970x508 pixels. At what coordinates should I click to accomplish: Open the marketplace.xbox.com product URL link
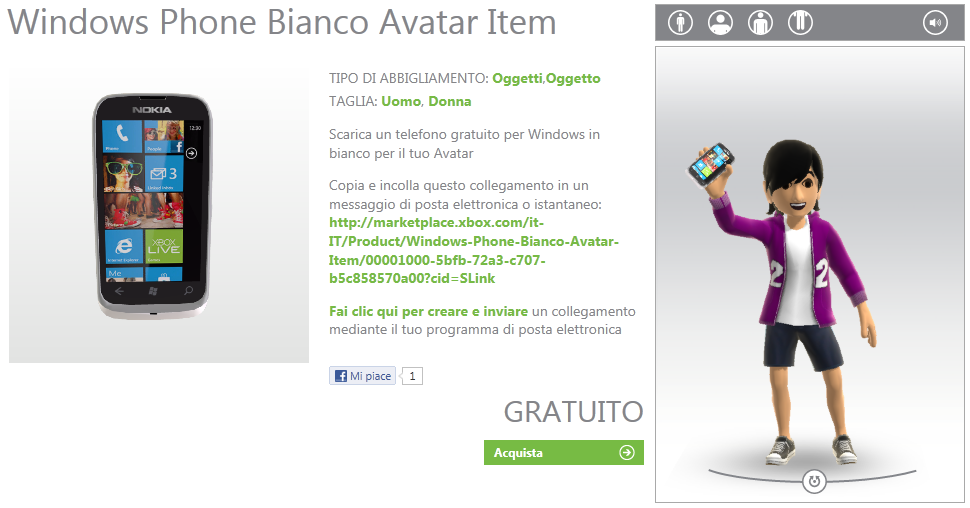474,251
